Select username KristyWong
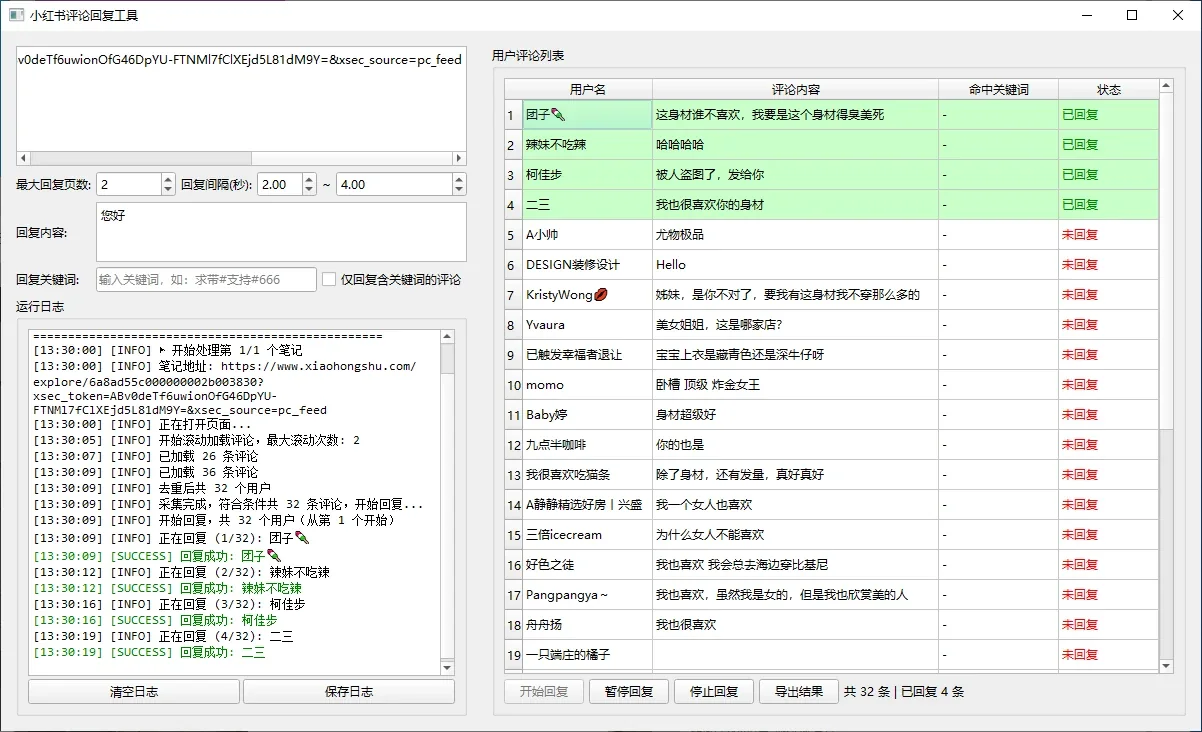This screenshot has height=732, width=1202. pos(588,295)
